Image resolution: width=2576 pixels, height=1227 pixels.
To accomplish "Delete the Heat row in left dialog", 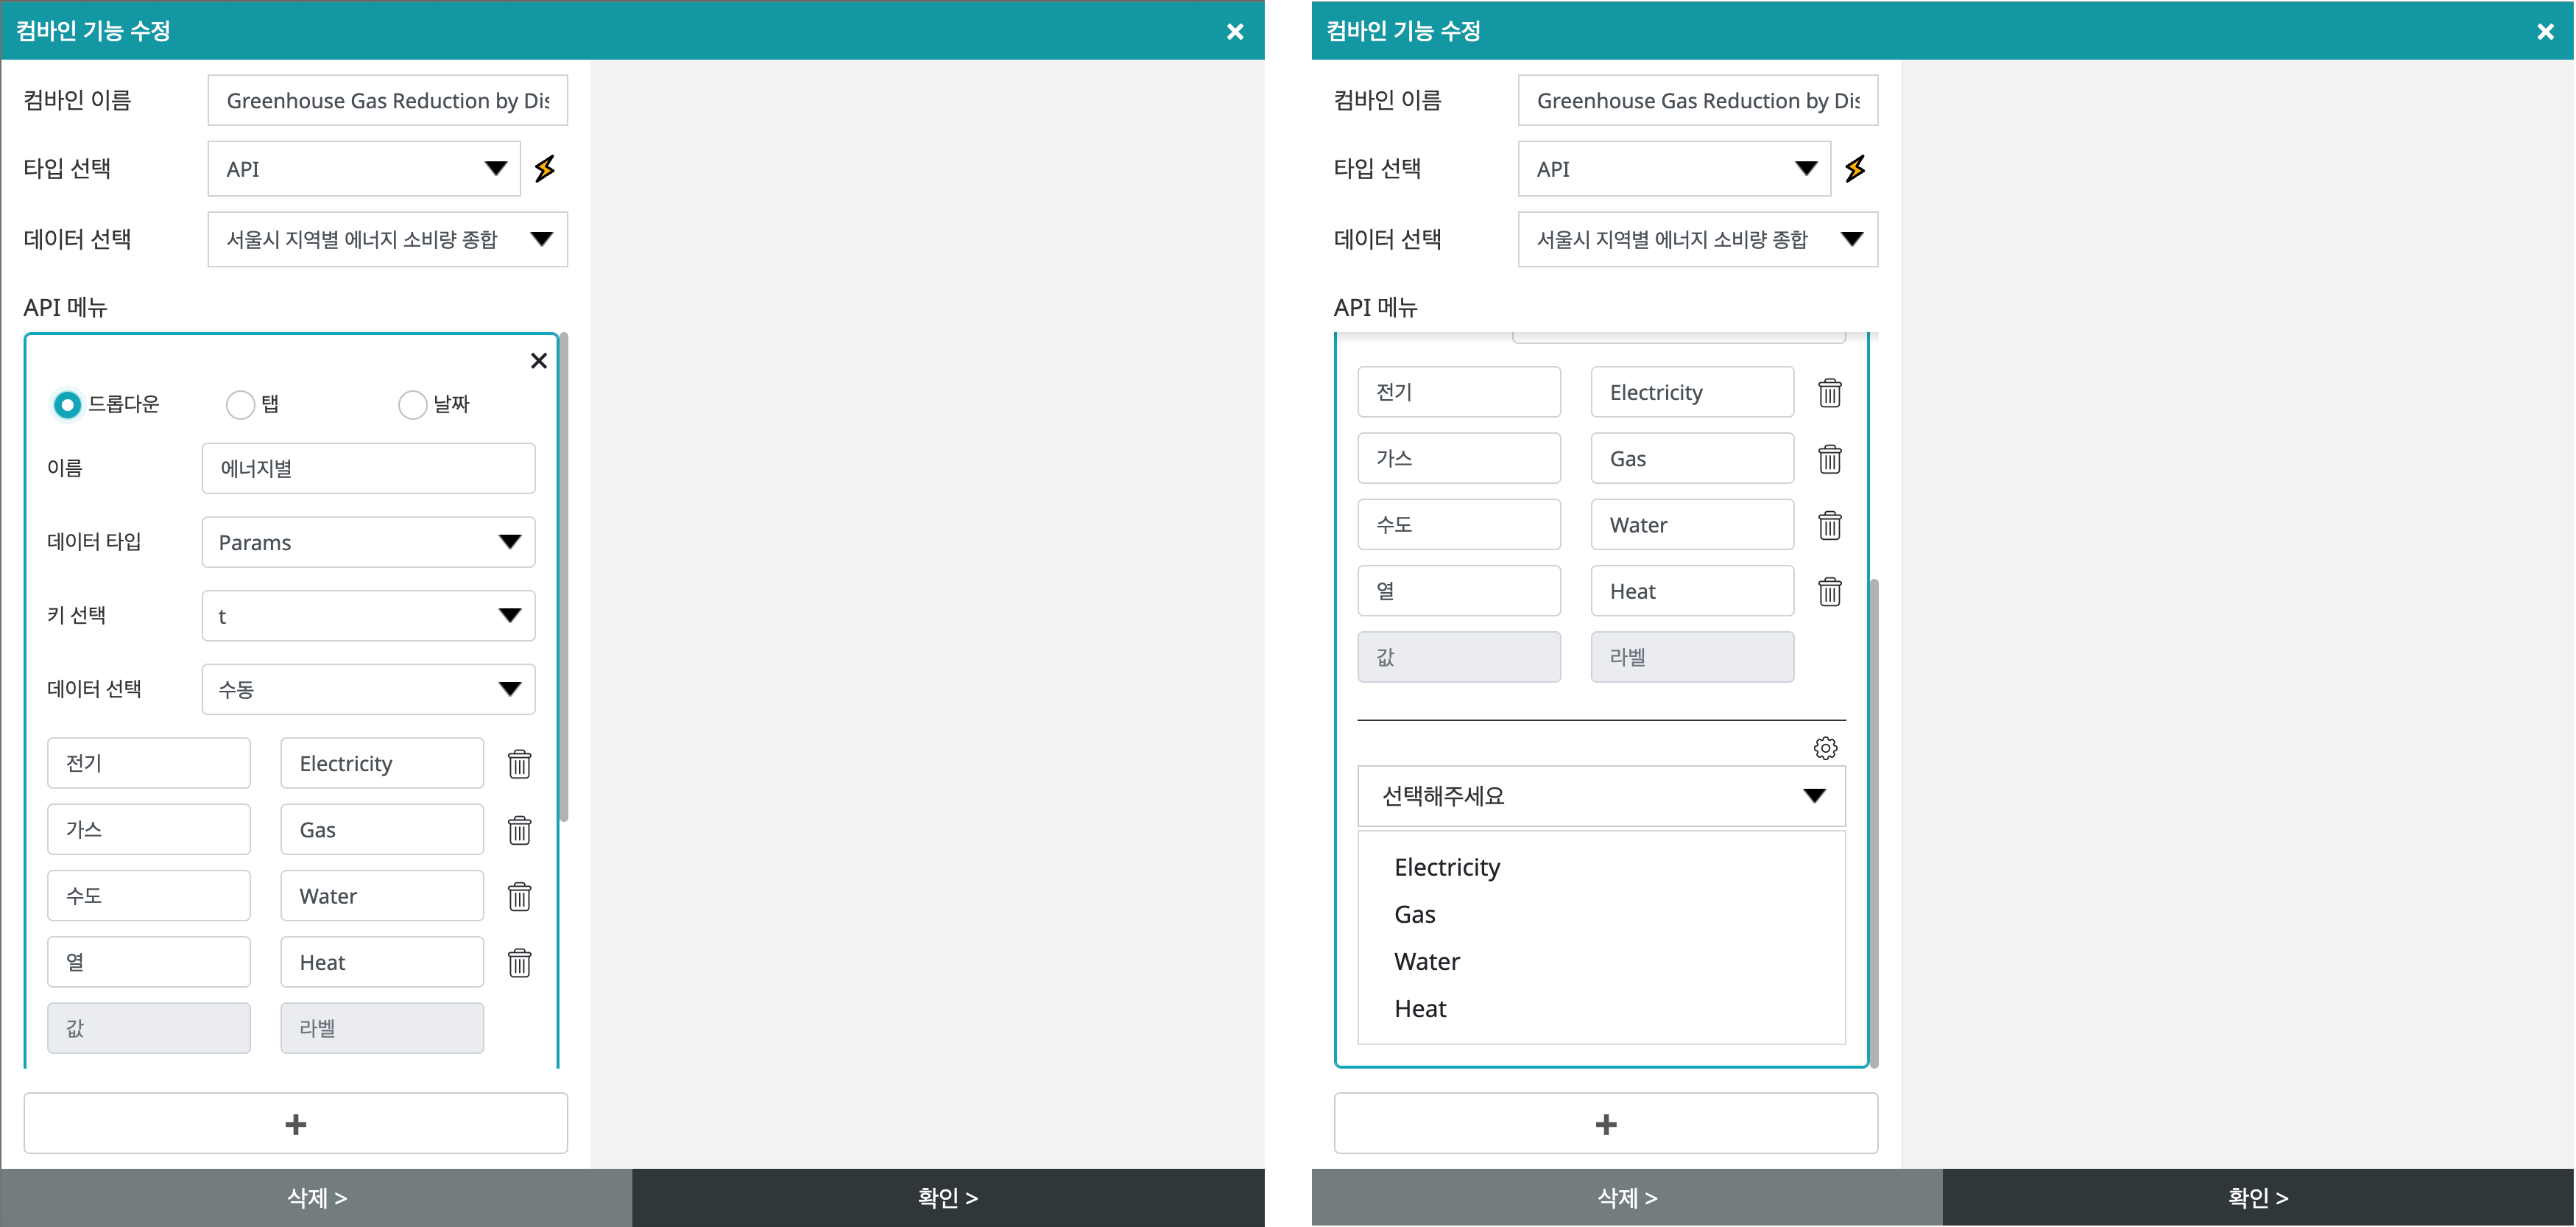I will click(x=519, y=962).
